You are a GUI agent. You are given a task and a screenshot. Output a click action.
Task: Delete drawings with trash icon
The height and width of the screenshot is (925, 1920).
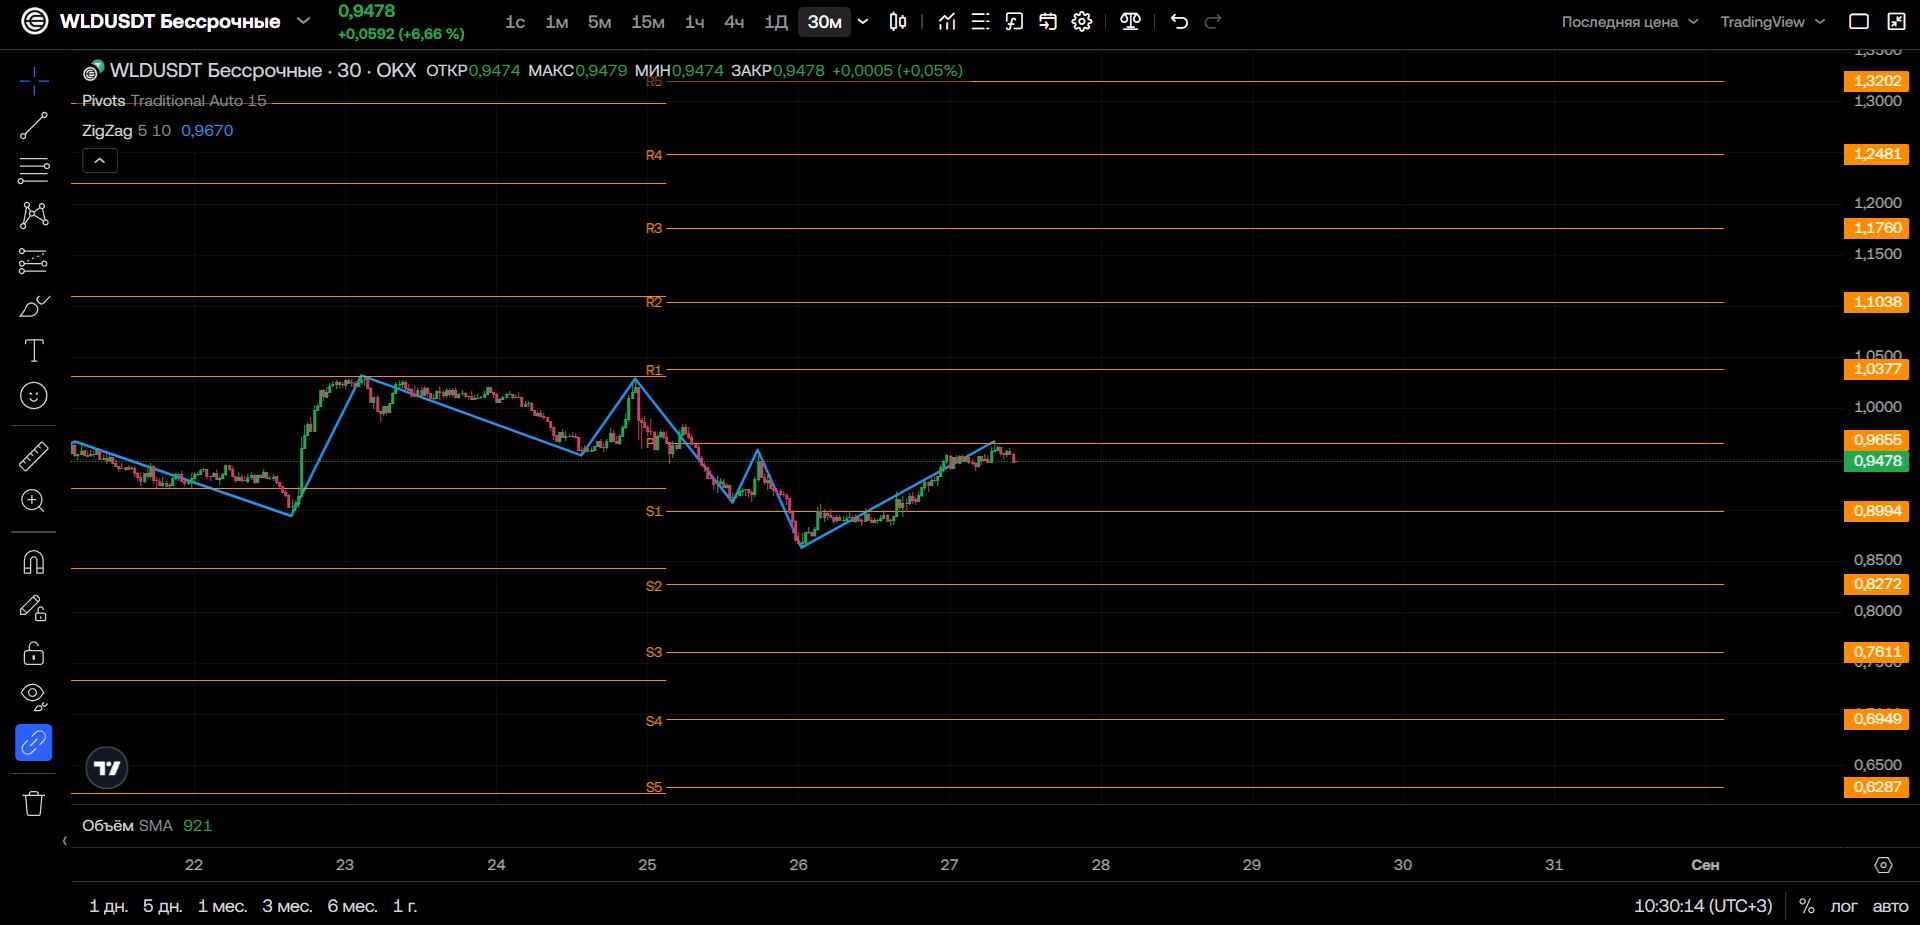pyautogui.click(x=34, y=803)
